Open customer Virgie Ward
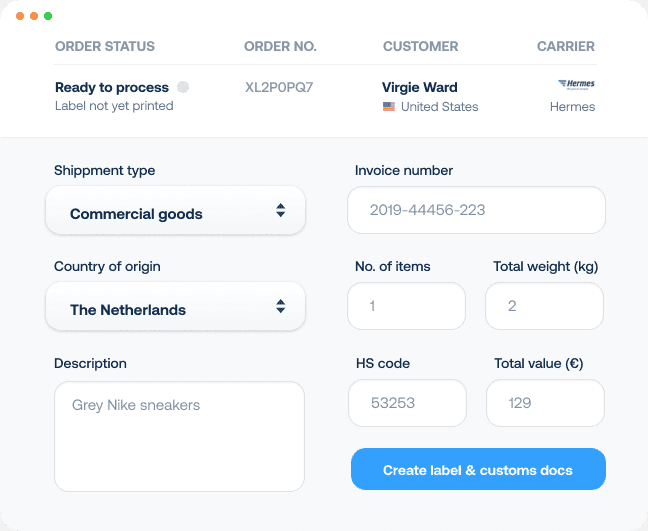Viewport: 648px width, 531px height. click(x=419, y=88)
